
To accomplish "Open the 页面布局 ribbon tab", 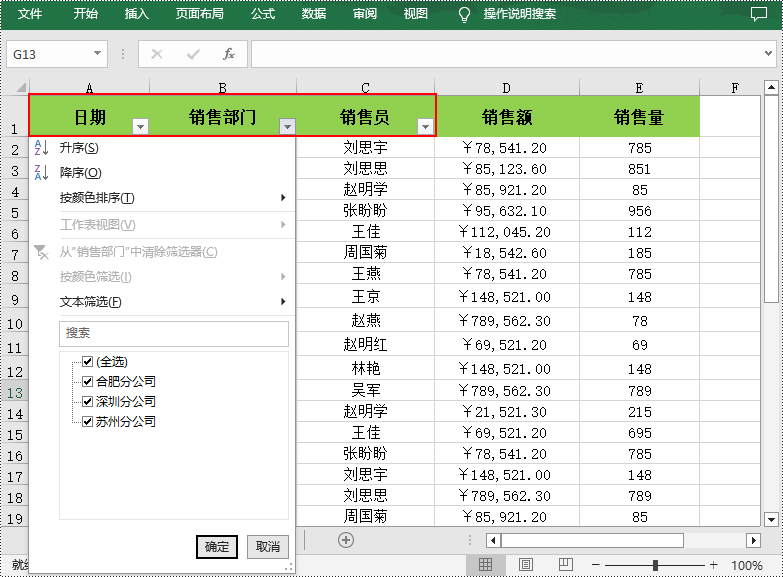I will 200,14.
